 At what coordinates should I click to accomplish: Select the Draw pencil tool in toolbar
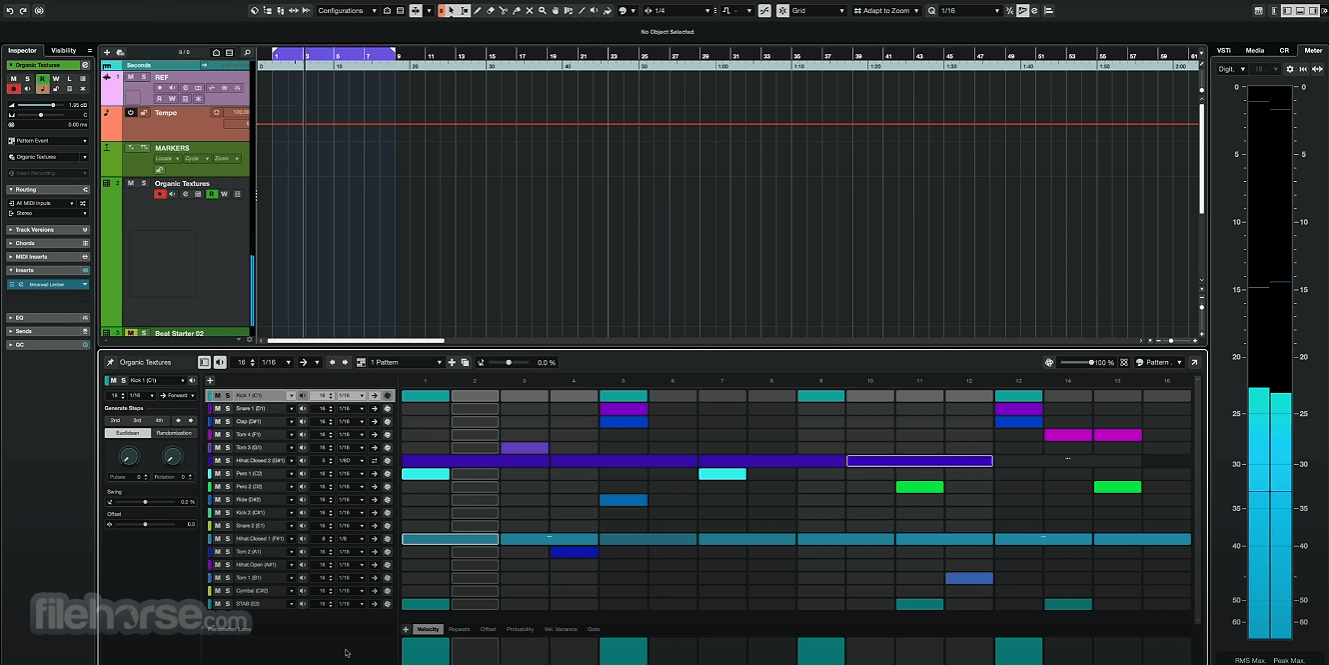click(478, 10)
